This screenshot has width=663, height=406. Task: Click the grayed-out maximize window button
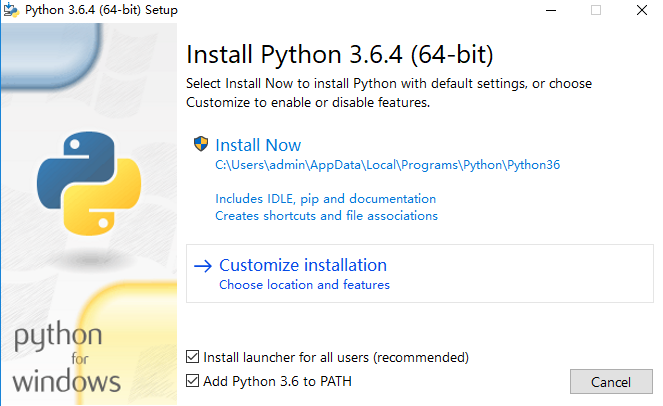coord(597,10)
